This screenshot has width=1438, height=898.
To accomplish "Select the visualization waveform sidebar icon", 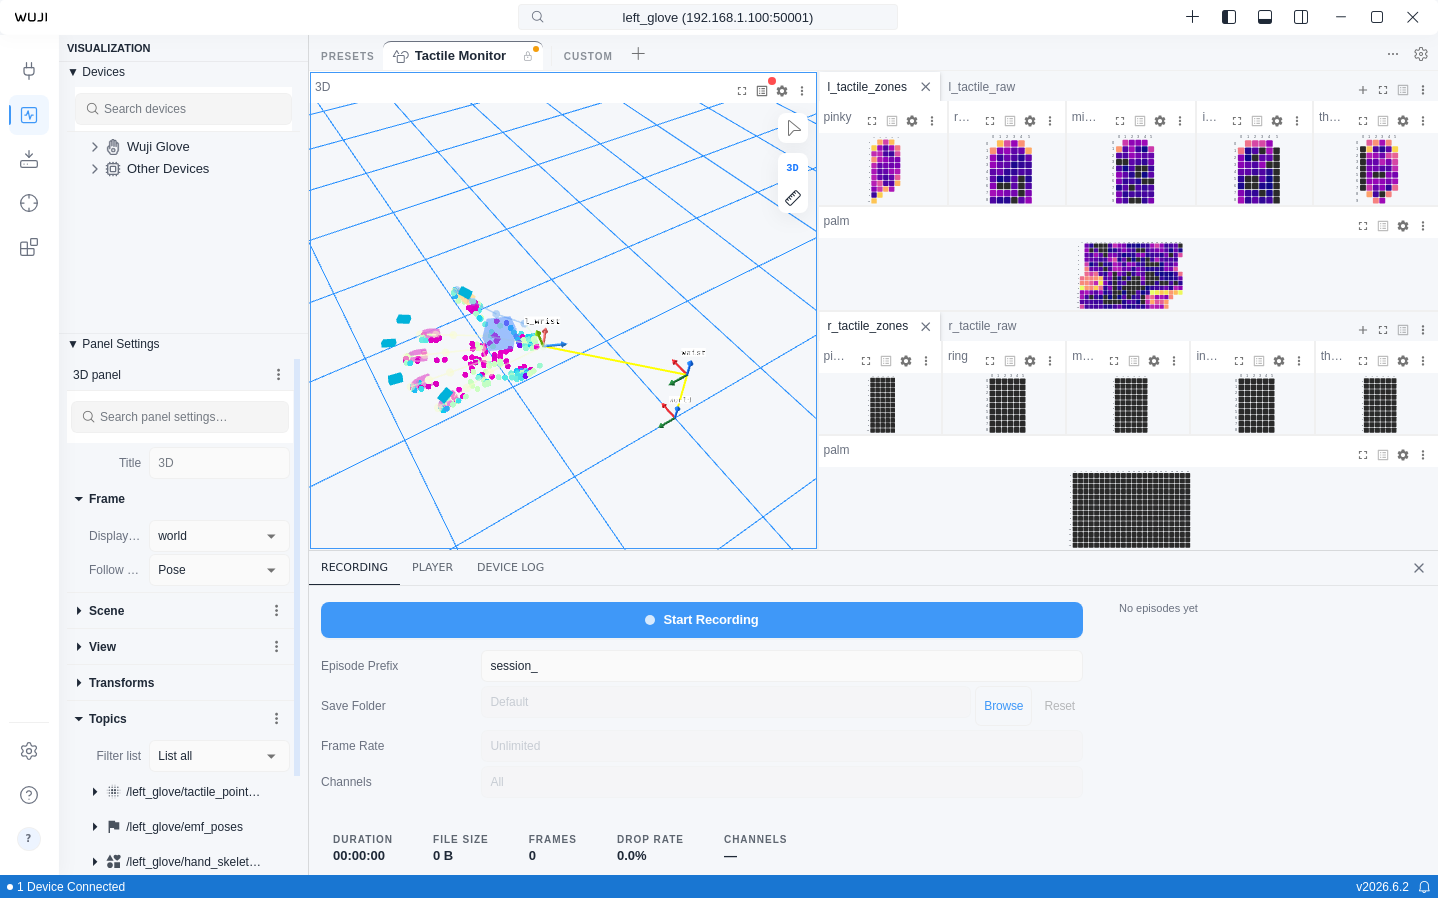I will coord(29,115).
